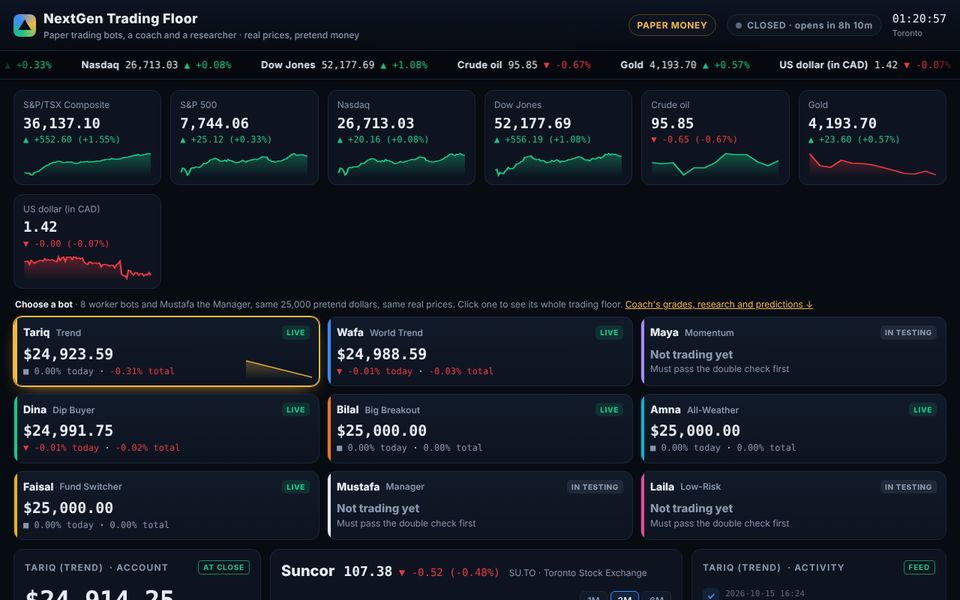
Task: Click the Gold entry in the ticker strip
Action: [684, 65]
